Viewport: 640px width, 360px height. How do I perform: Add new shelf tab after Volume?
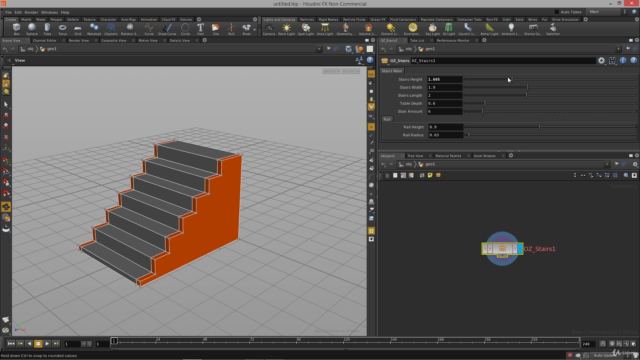(x=199, y=19)
